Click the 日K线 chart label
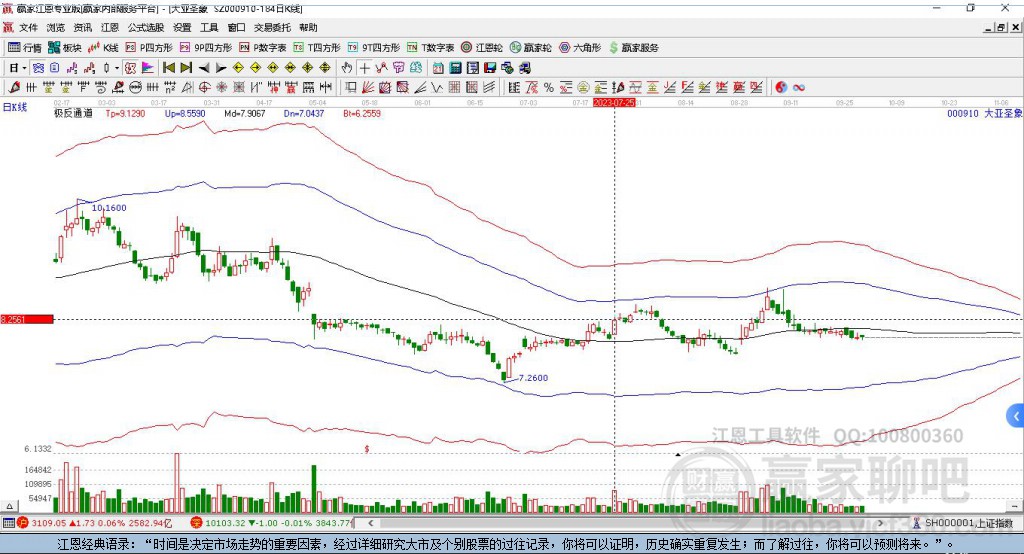 coord(15,107)
